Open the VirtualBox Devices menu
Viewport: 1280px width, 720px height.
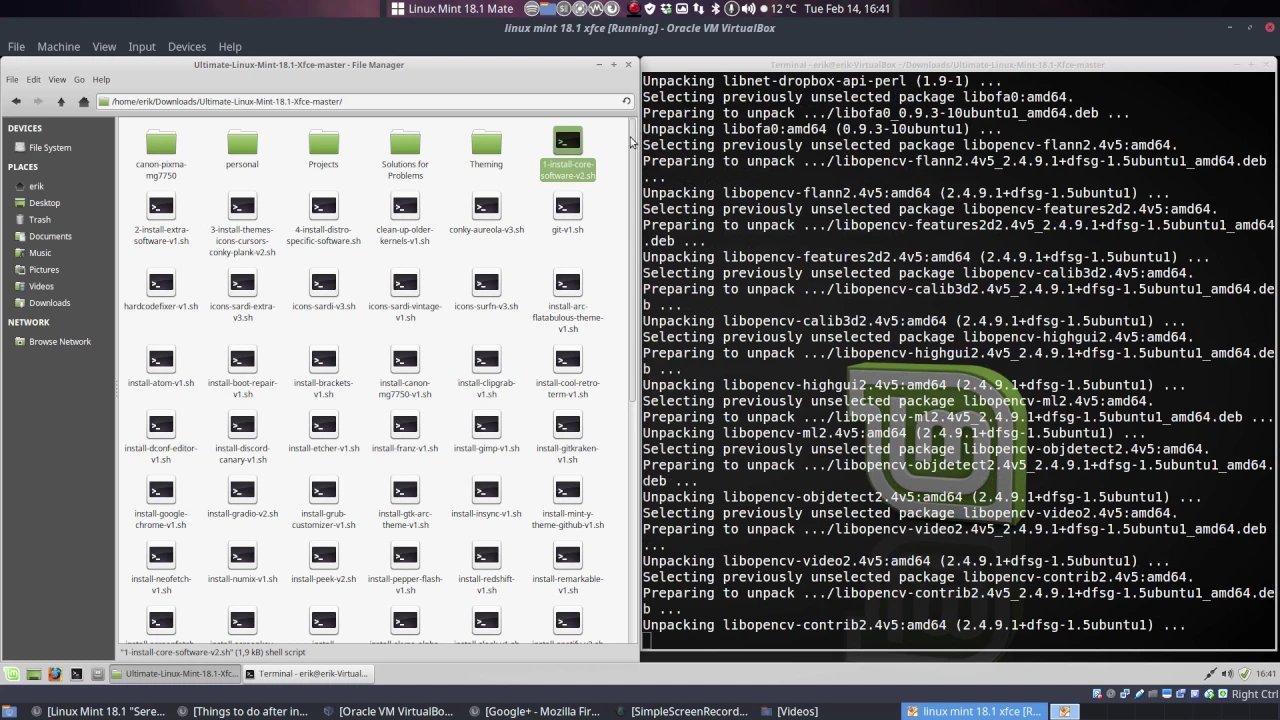click(x=186, y=47)
